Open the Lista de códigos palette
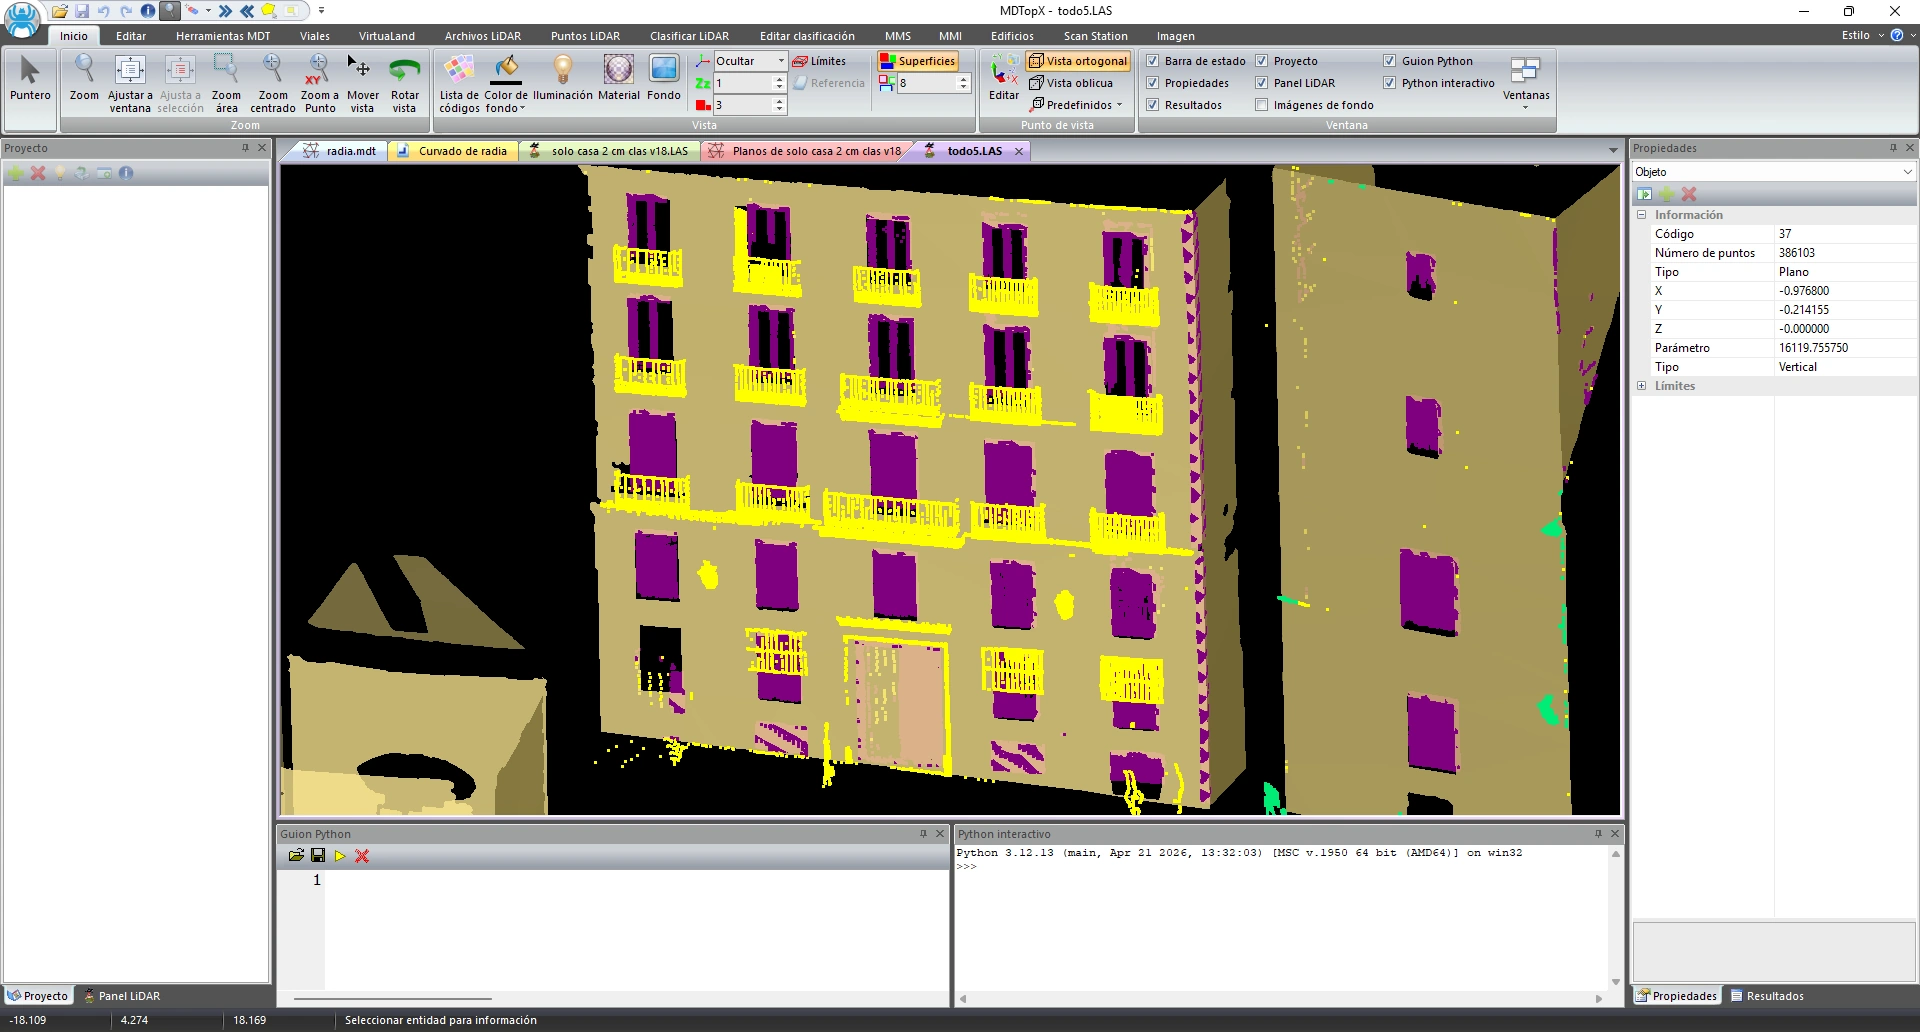 tap(459, 83)
